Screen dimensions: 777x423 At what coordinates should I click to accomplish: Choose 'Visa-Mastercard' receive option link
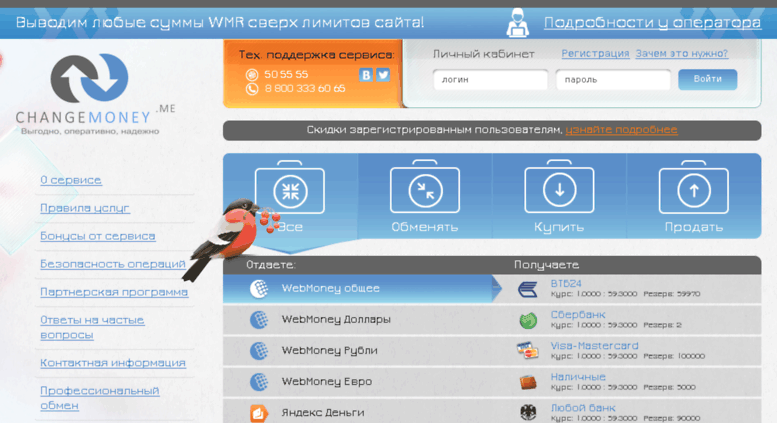[594, 346]
